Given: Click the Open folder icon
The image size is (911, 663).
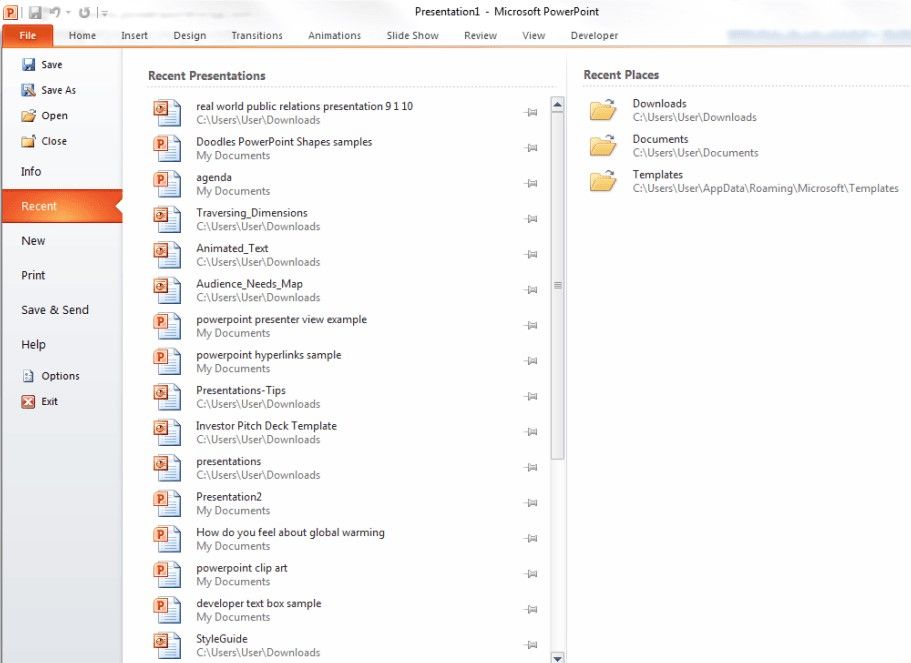Looking at the screenshot, I should pyautogui.click(x=28, y=116).
